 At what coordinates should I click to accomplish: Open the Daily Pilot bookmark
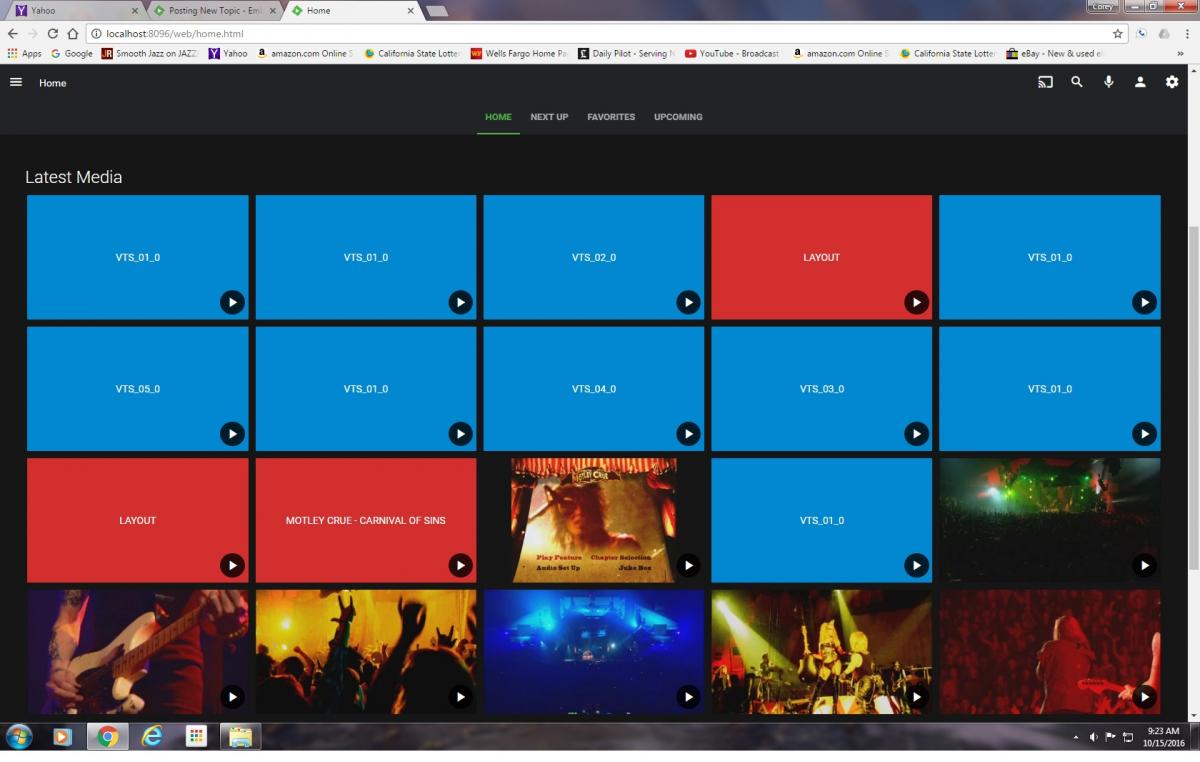coord(627,54)
